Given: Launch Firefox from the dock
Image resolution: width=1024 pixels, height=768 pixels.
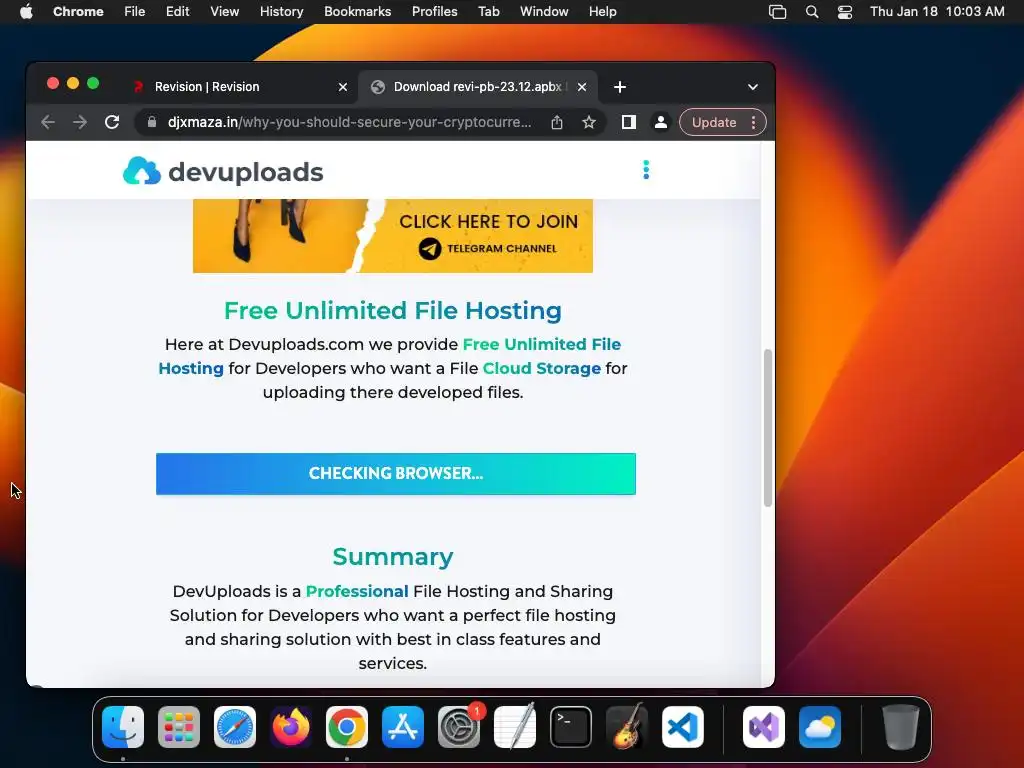Looking at the screenshot, I should coord(291,727).
